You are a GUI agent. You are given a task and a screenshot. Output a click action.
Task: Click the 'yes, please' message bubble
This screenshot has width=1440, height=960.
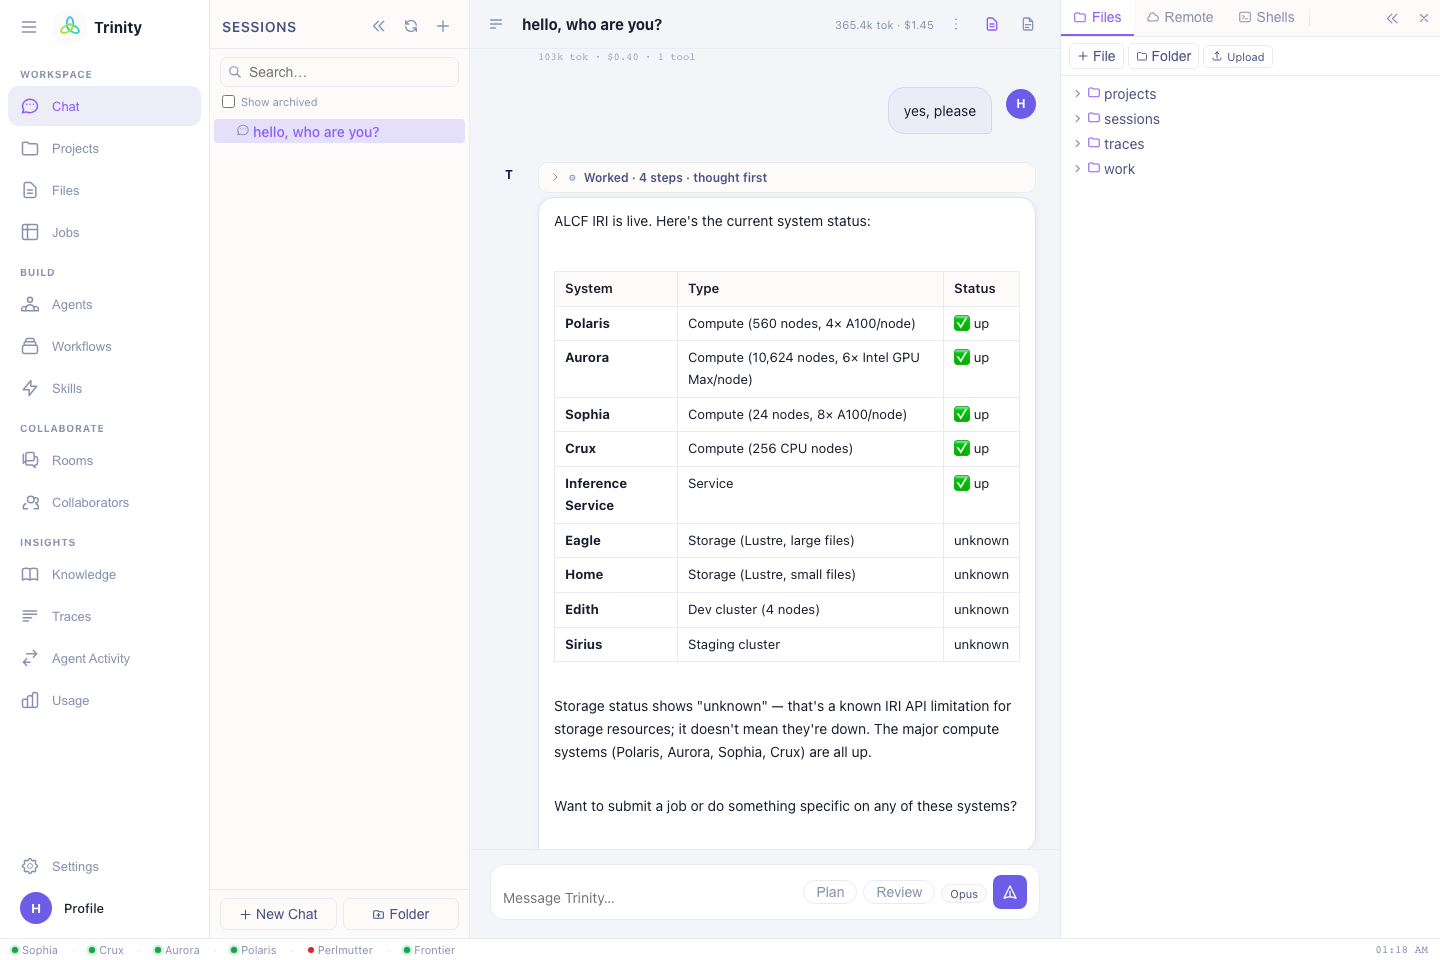click(x=940, y=111)
